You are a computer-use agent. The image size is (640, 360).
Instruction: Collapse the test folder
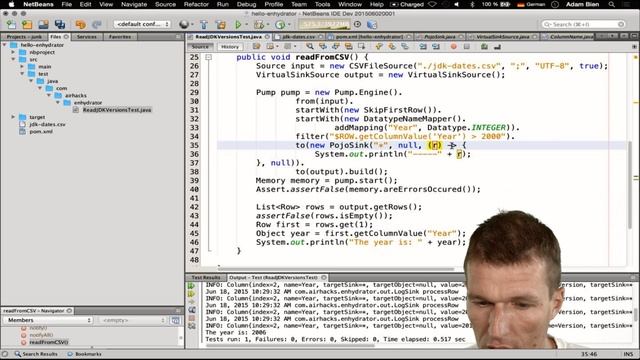[x=22, y=74]
